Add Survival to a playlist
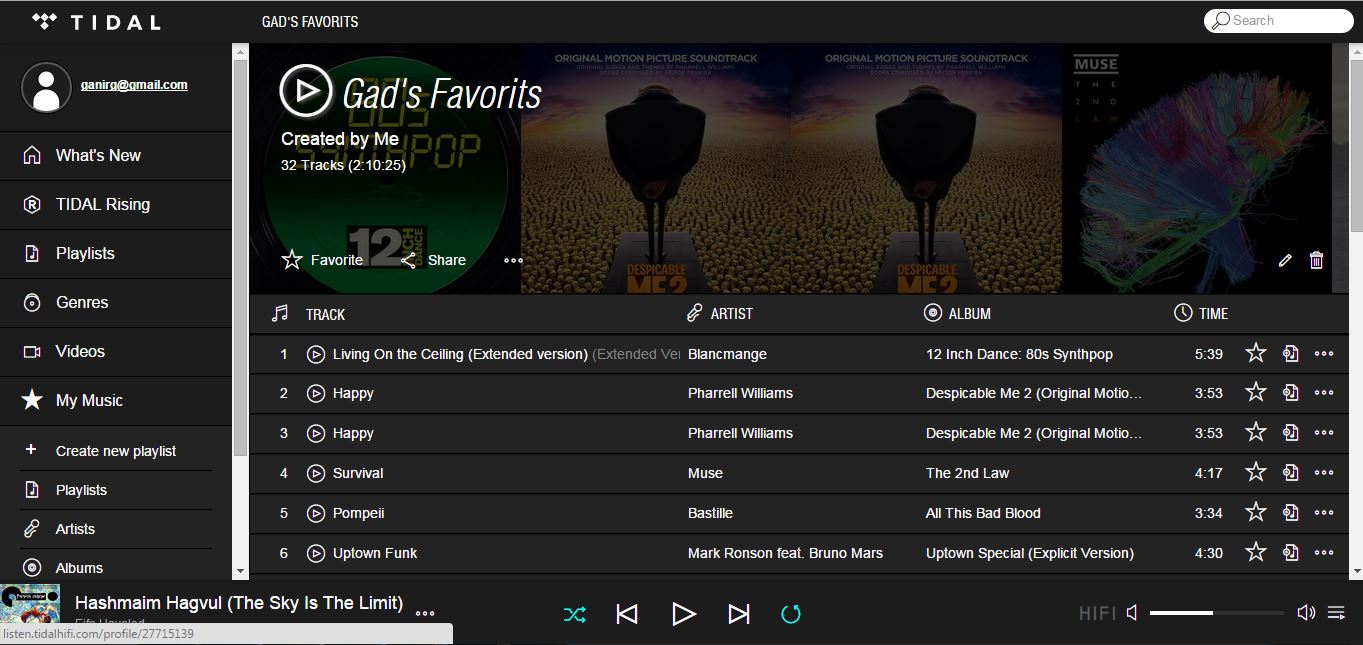1363x645 pixels. tap(1291, 472)
